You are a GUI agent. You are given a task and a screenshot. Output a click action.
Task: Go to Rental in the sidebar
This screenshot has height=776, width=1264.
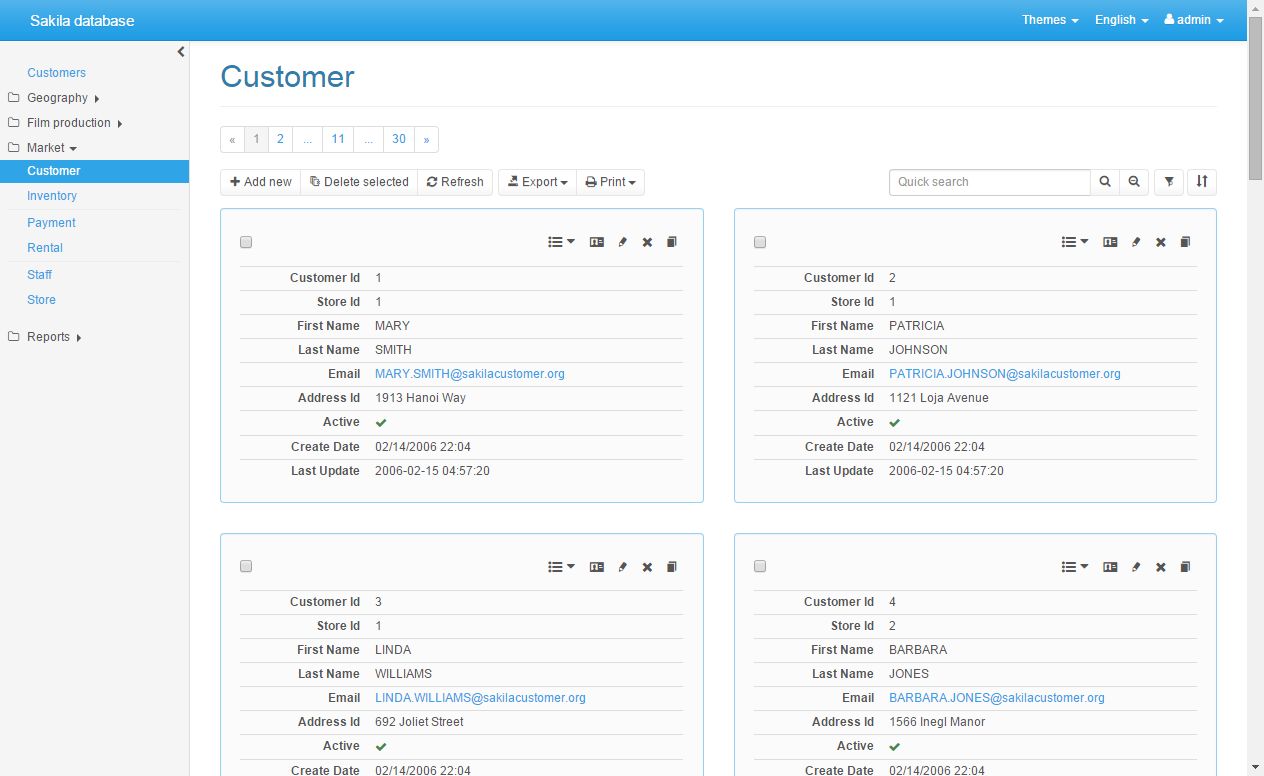coord(45,248)
